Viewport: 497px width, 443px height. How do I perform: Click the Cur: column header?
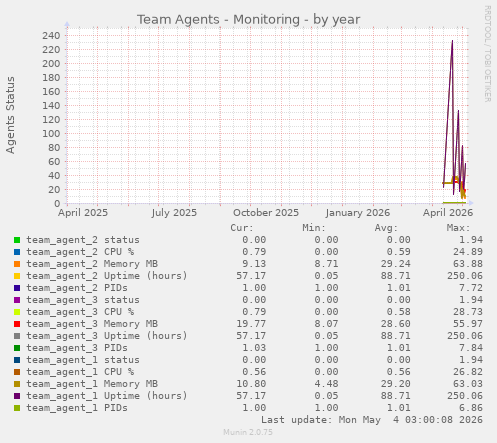point(242,228)
